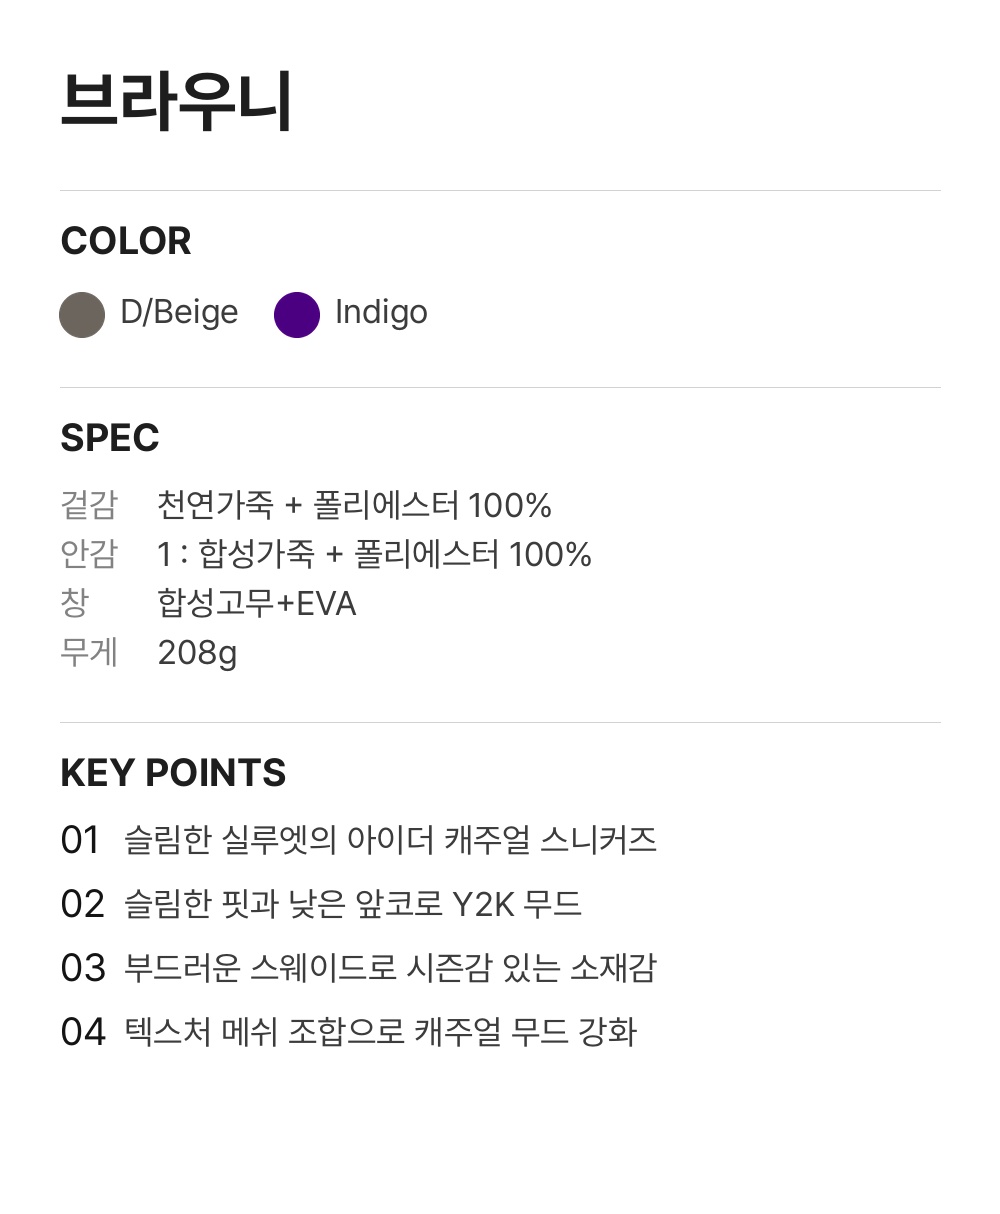The height and width of the screenshot is (1214, 1000).
Task: Click the D/Beige color label
Action: click(x=179, y=313)
